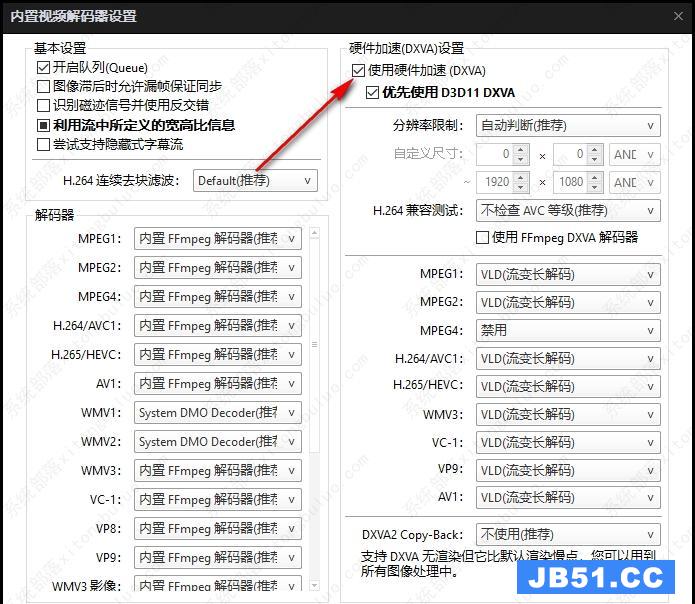Check 使用 FFmpeg DXVA 解码器 box
The height and width of the screenshot is (604, 695).
[x=483, y=237]
